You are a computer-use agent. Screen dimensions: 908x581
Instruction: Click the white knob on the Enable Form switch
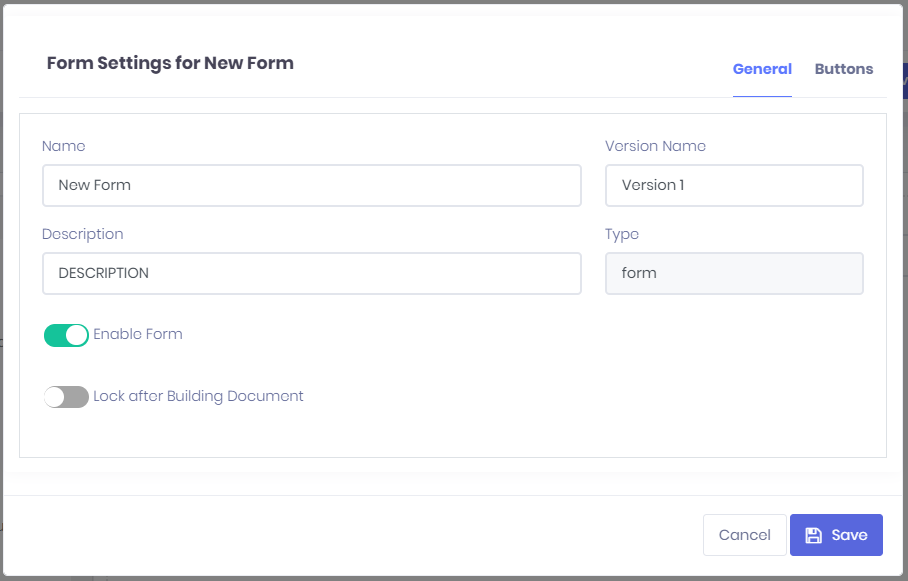pyautogui.click(x=77, y=335)
